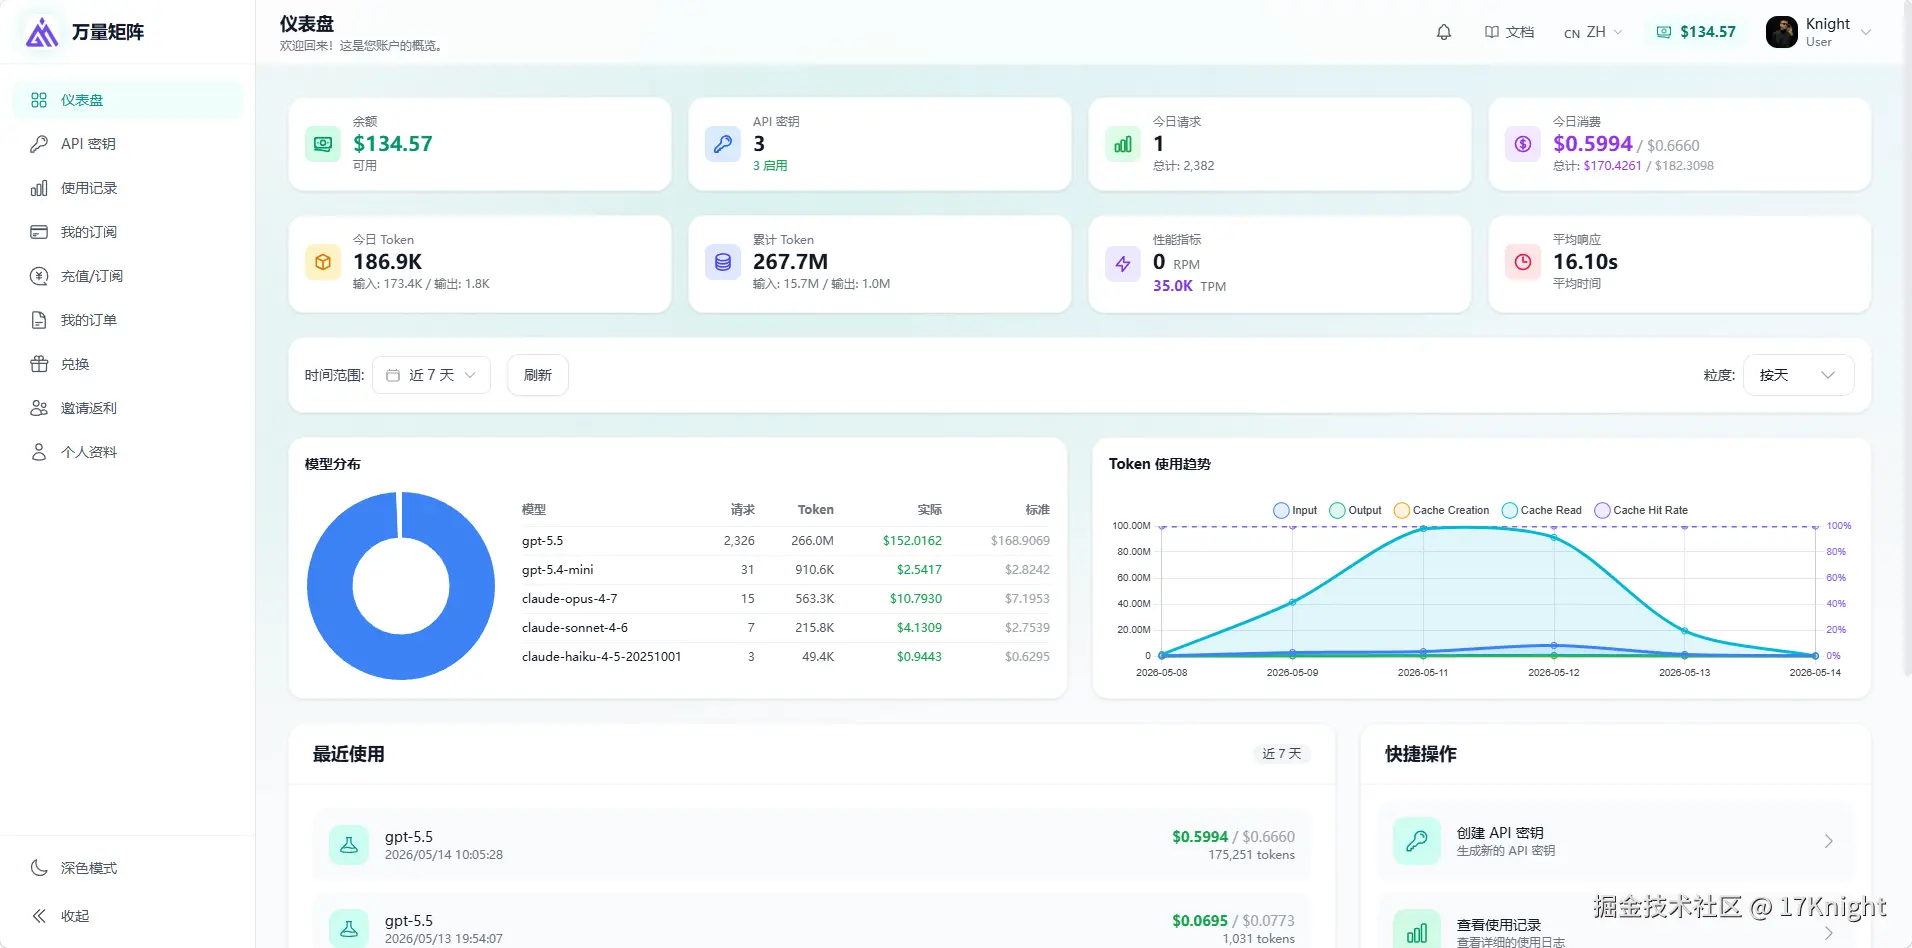Click the balance wallet icon card

point(323,144)
